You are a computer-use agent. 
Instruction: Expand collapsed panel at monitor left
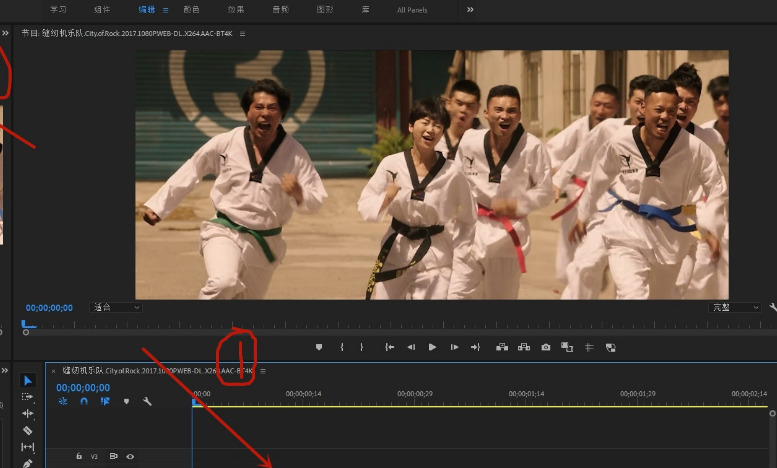[x=5, y=33]
